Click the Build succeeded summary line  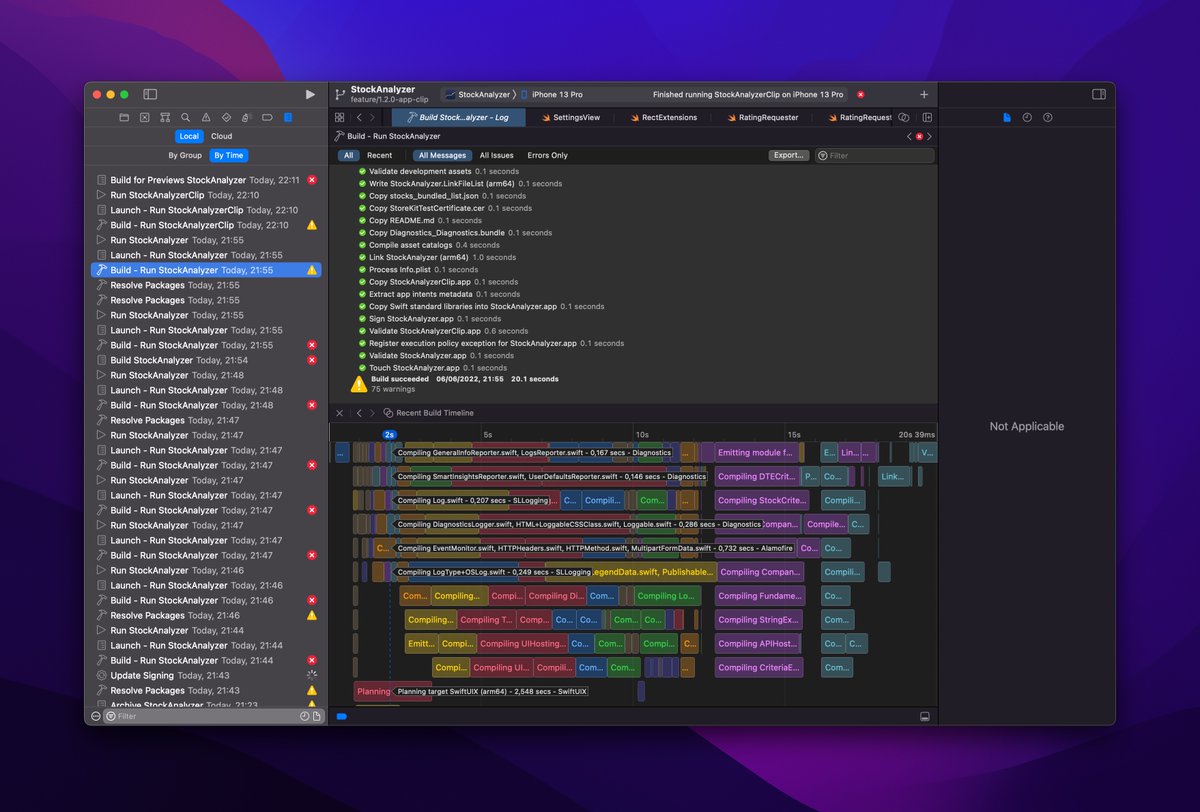(464, 380)
